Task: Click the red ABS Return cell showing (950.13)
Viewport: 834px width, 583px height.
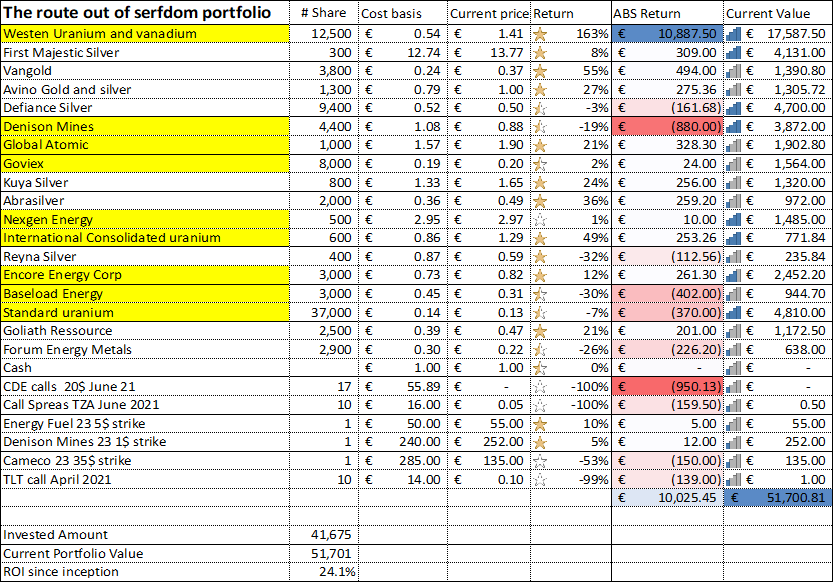Action: pos(668,387)
